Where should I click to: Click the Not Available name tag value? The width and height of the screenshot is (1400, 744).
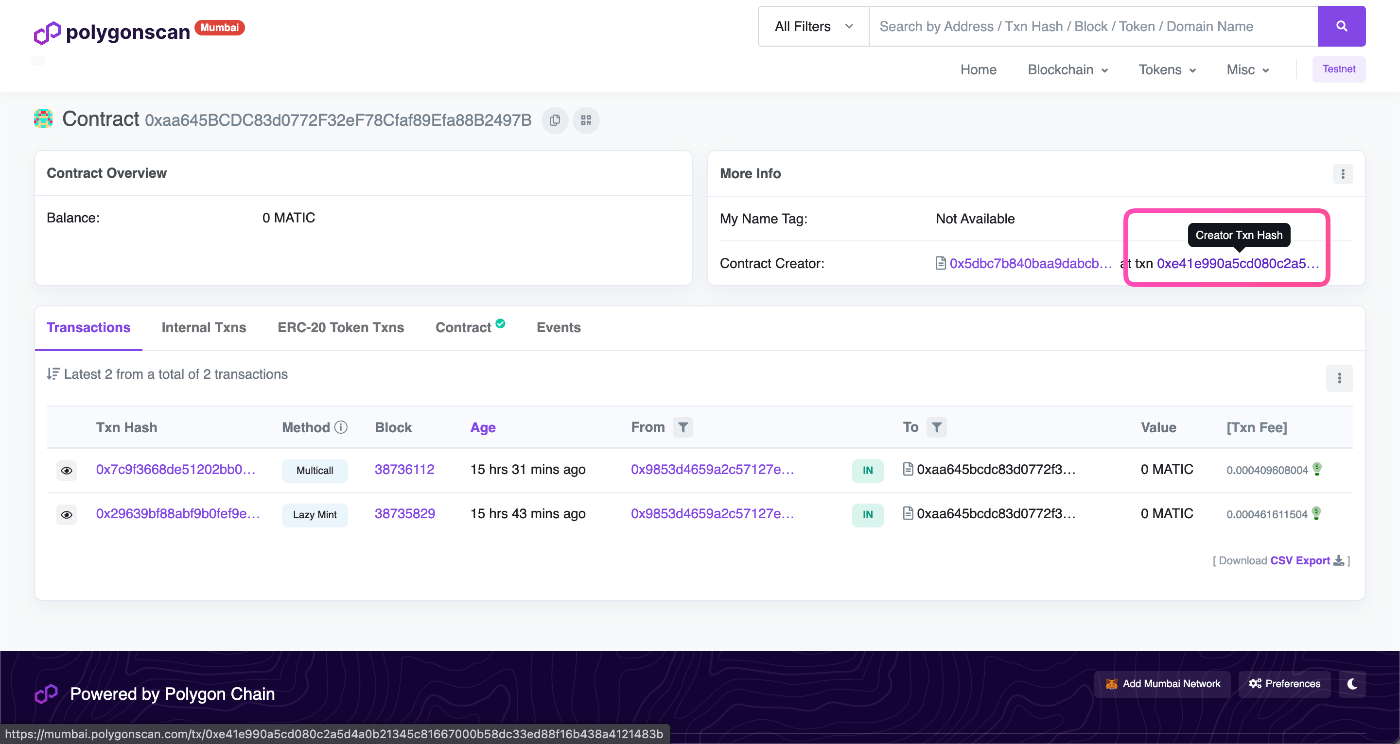[x=975, y=218]
